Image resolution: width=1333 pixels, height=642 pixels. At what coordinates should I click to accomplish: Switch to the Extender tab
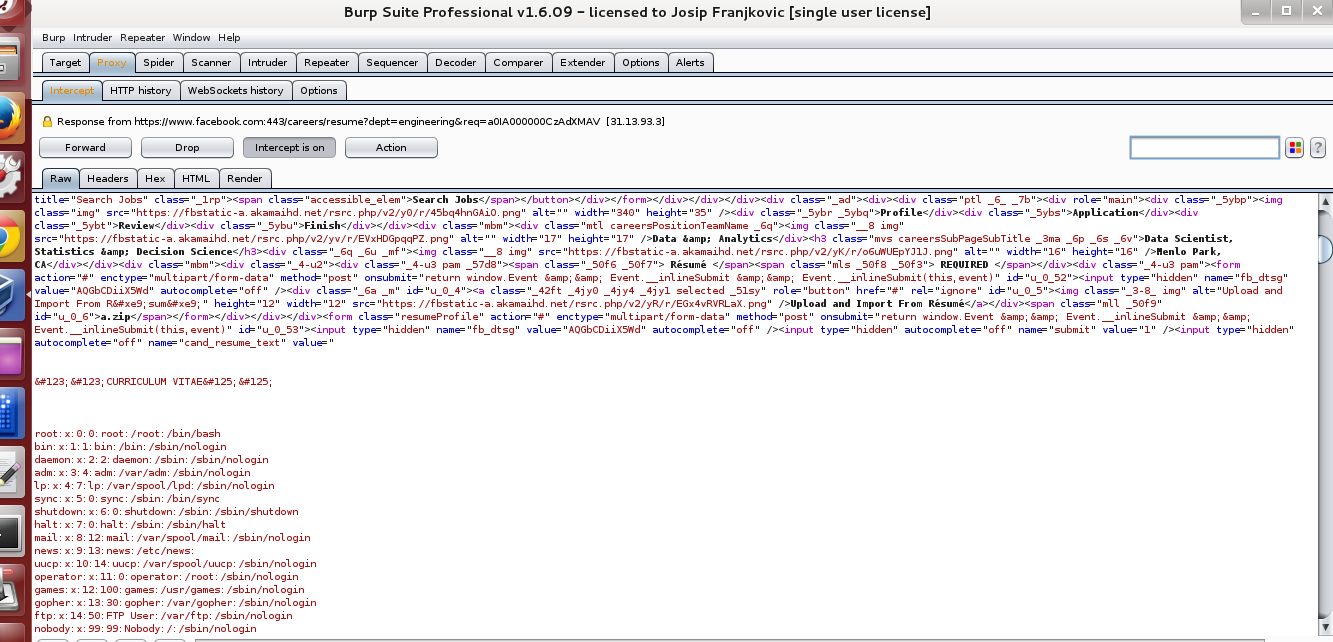coord(583,62)
